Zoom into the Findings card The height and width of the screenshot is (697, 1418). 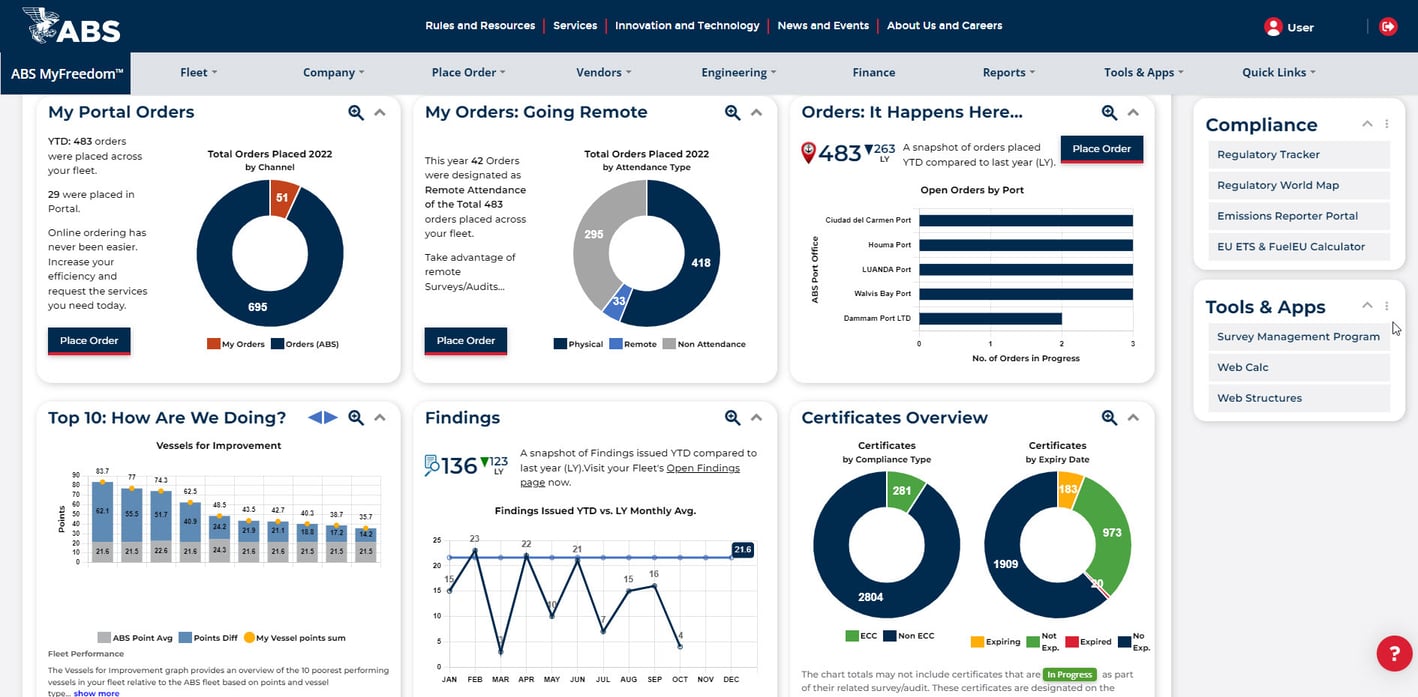coord(733,418)
